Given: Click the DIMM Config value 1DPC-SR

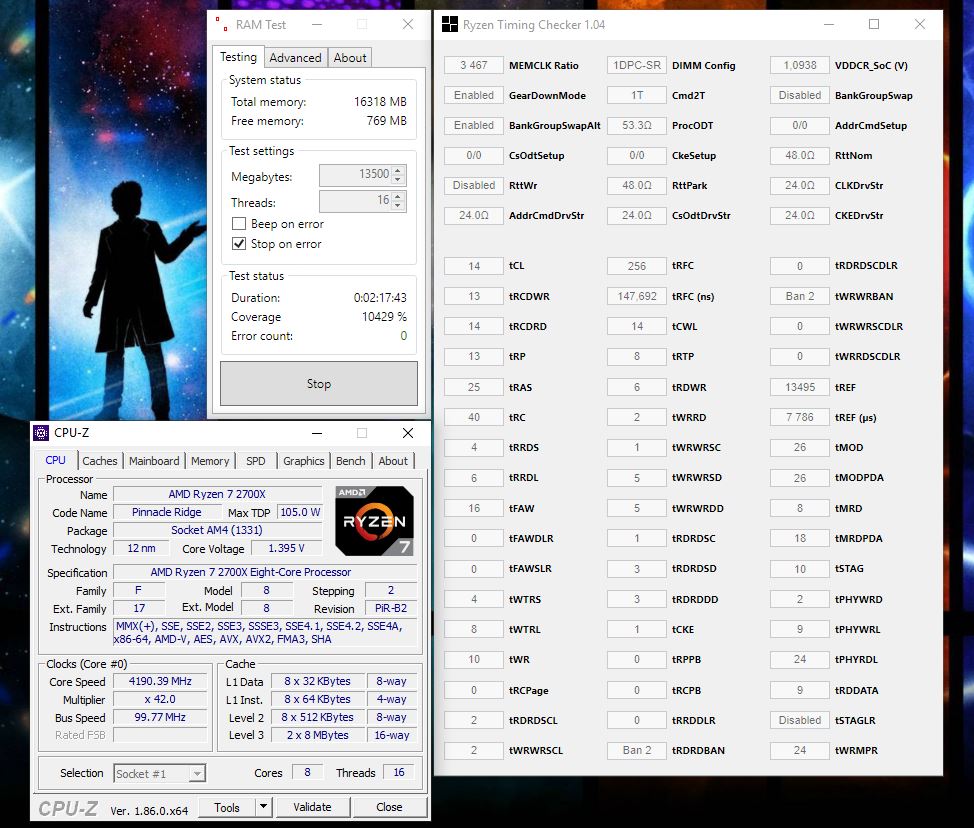Looking at the screenshot, I should [x=637, y=65].
